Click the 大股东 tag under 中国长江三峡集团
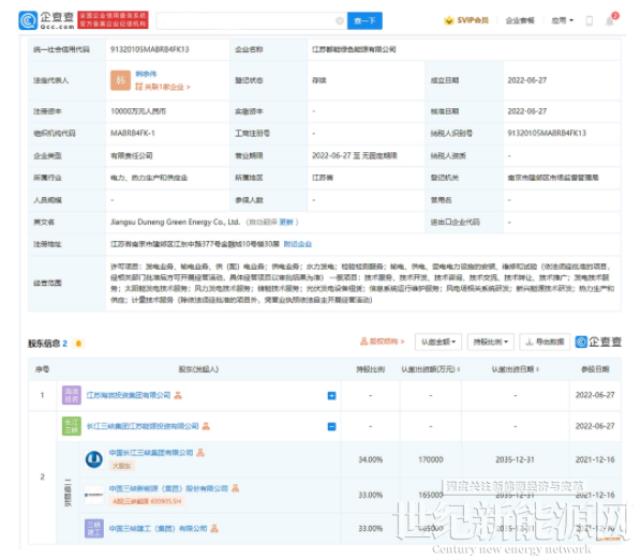 121,466
